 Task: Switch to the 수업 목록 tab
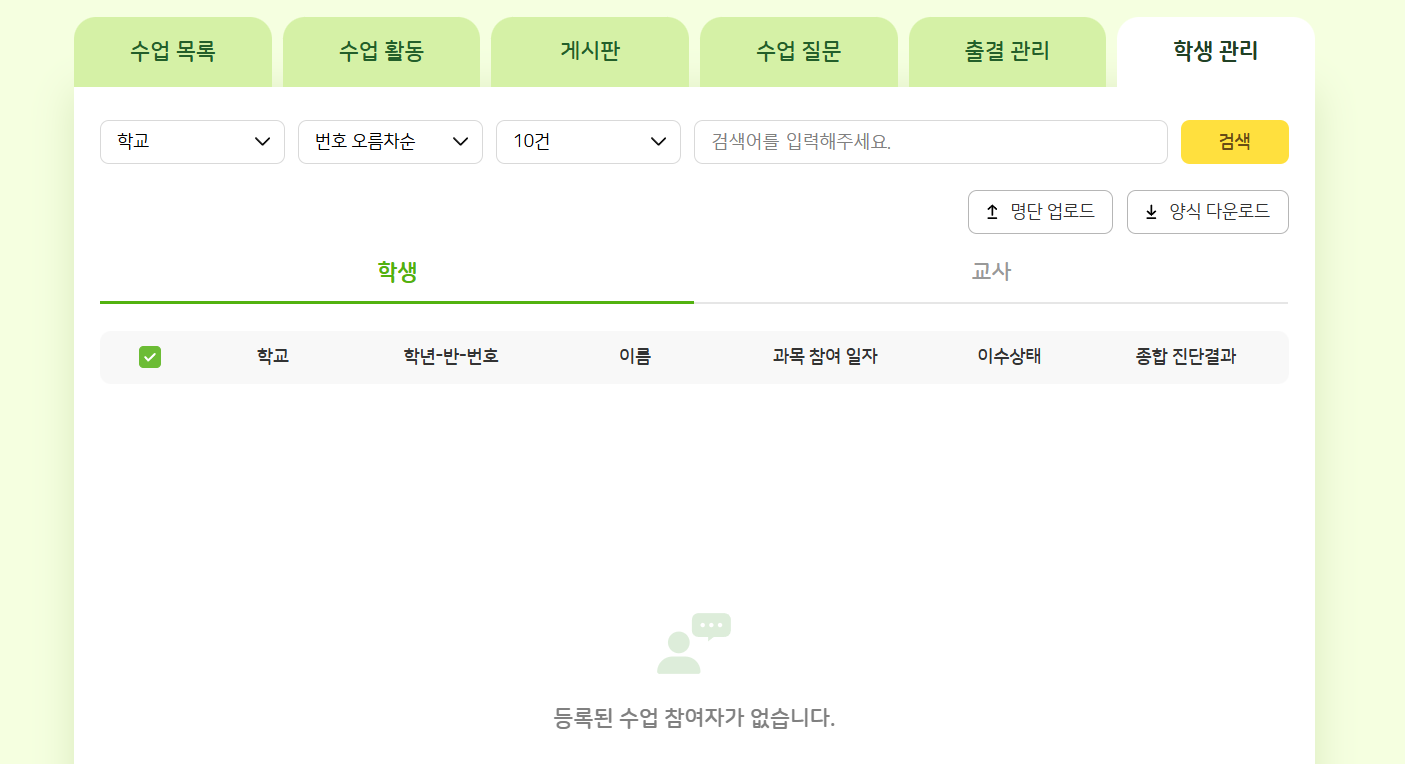tap(173, 52)
